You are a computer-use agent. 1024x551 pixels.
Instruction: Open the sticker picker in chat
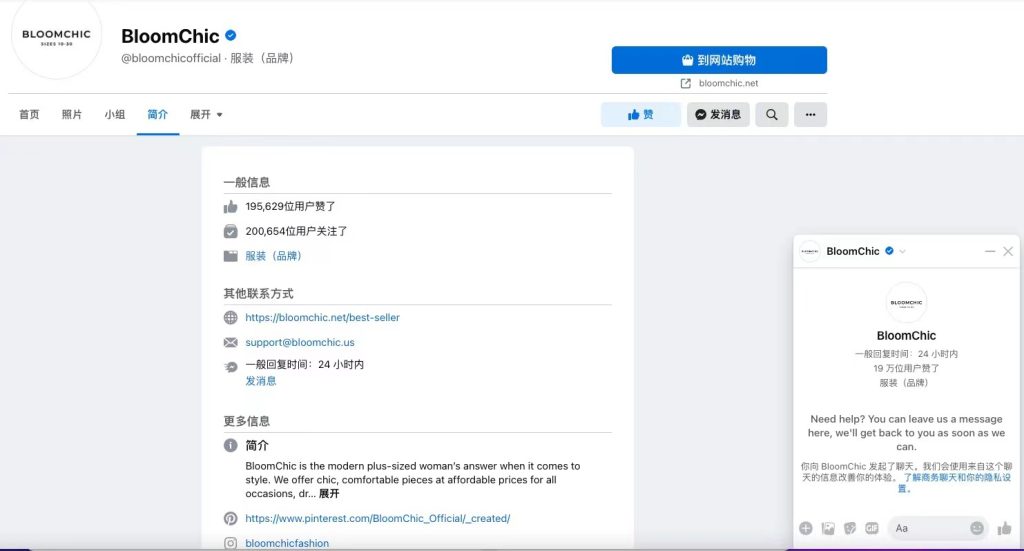[850, 528]
